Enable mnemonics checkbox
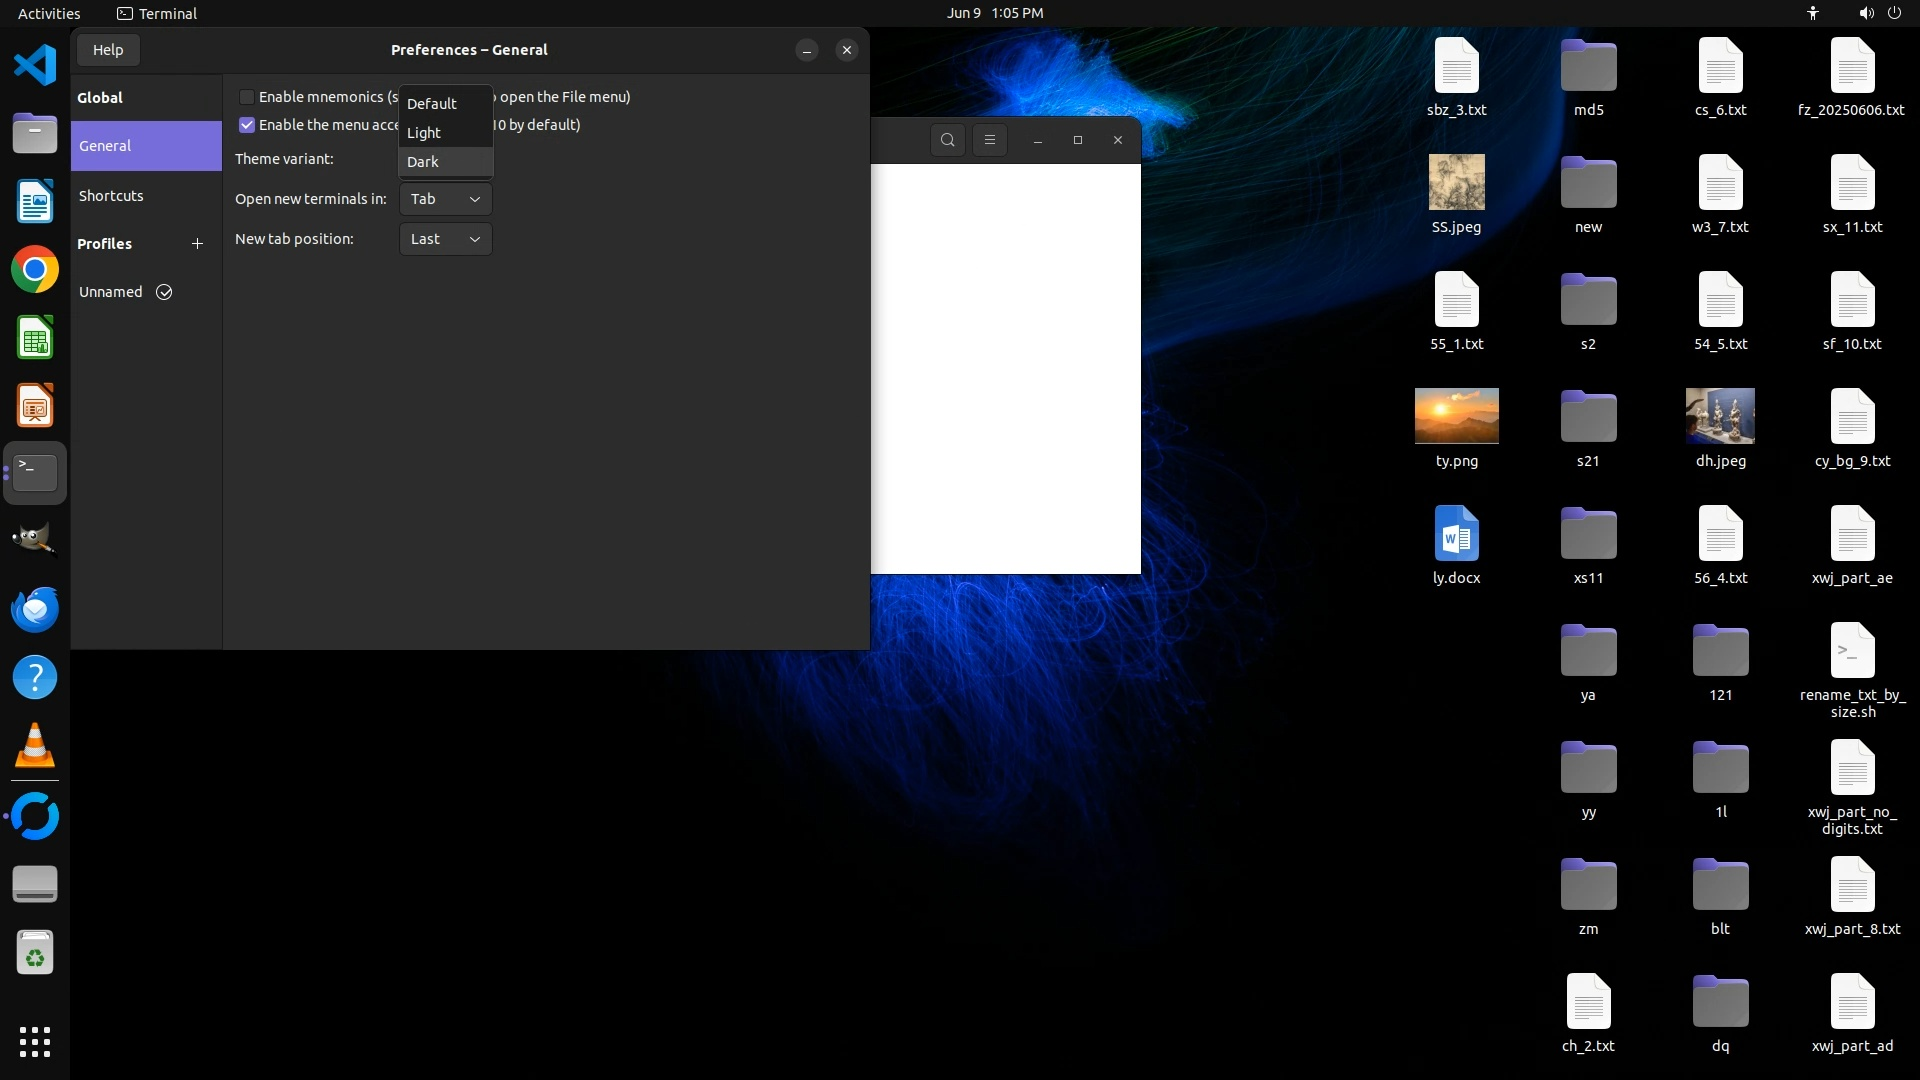This screenshot has height=1080, width=1920. coord(247,97)
